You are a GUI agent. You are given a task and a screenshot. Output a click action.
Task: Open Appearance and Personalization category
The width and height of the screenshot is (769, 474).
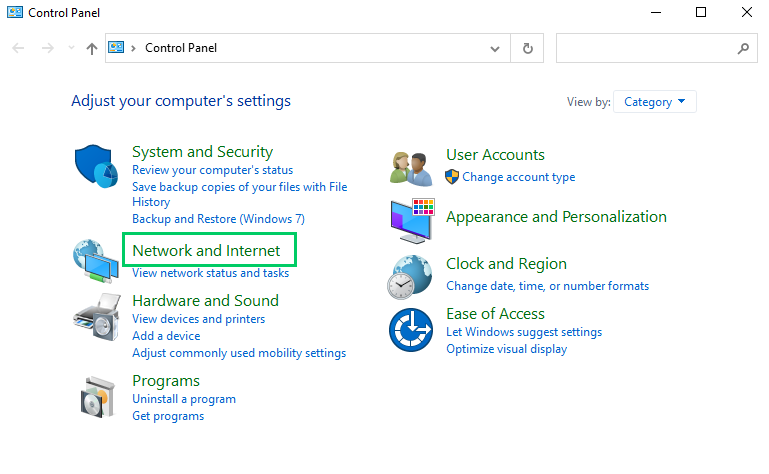556,216
